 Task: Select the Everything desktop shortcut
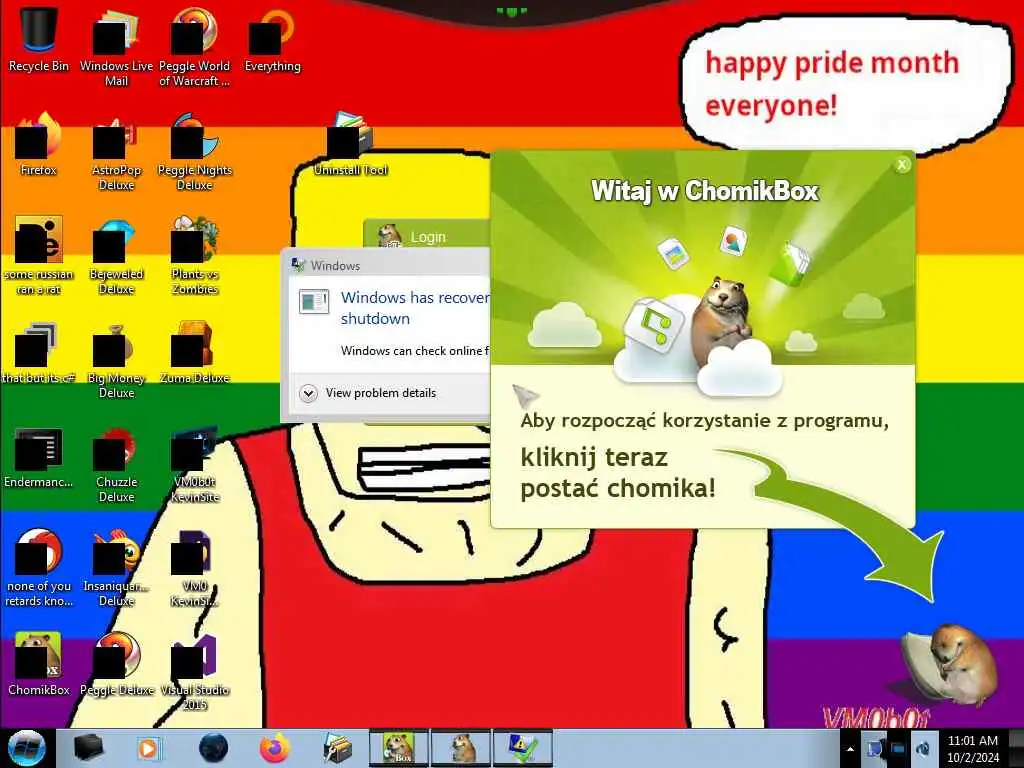click(272, 39)
